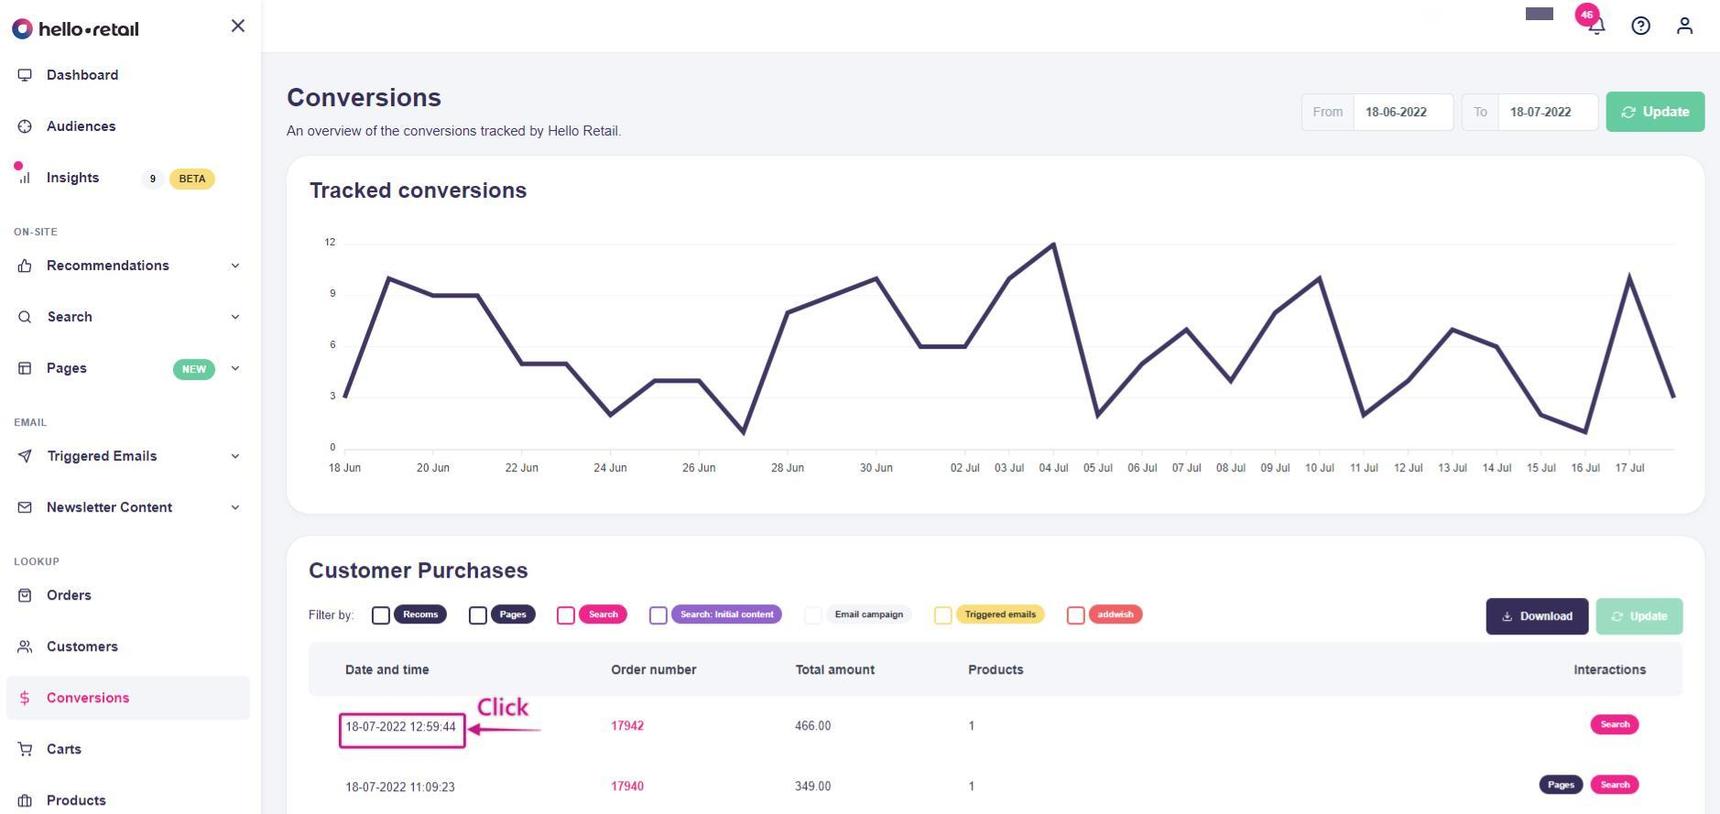Open order number 17942 link
The image size is (1720, 814).
tap(627, 726)
